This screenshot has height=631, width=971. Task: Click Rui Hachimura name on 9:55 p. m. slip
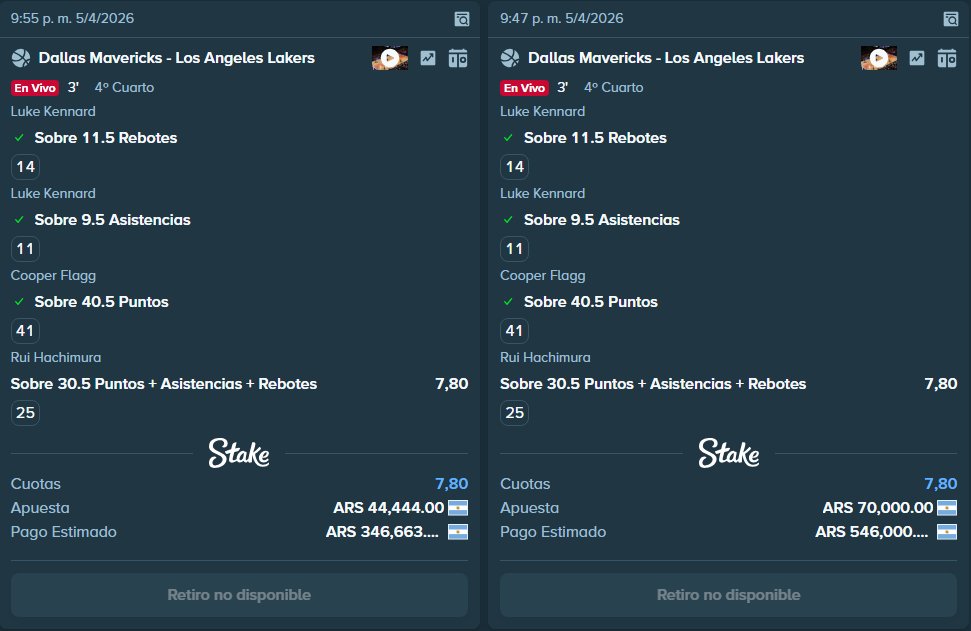pos(56,357)
